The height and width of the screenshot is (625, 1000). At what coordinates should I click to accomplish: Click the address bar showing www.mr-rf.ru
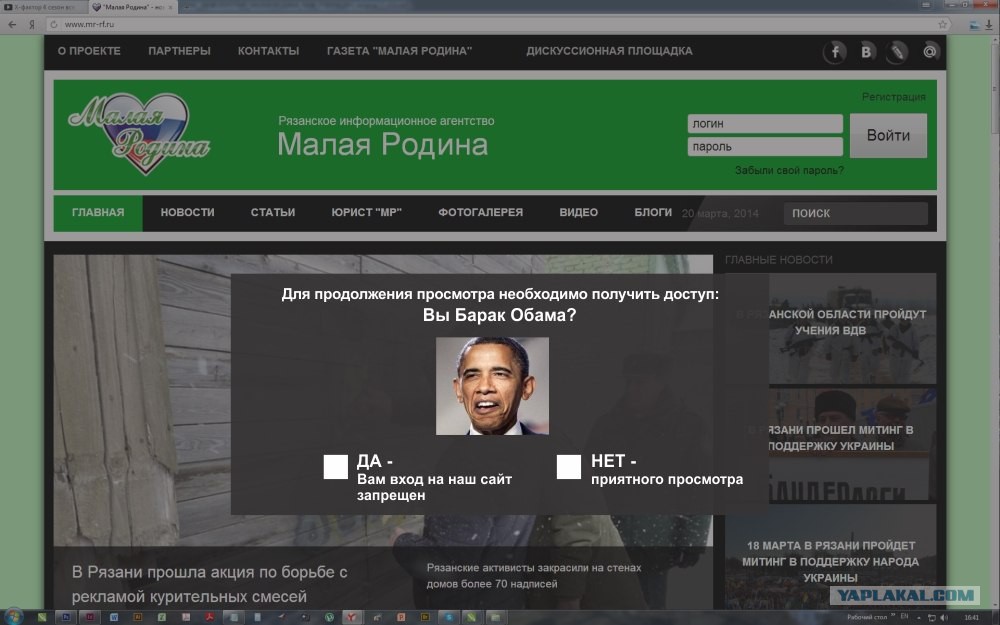[497, 24]
